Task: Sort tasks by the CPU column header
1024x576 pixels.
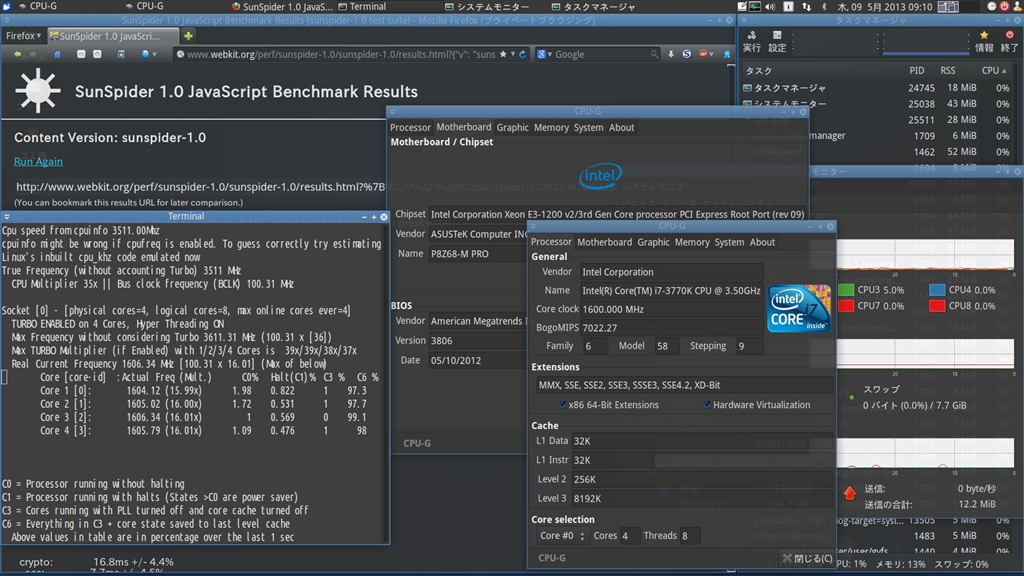Action: coord(991,71)
